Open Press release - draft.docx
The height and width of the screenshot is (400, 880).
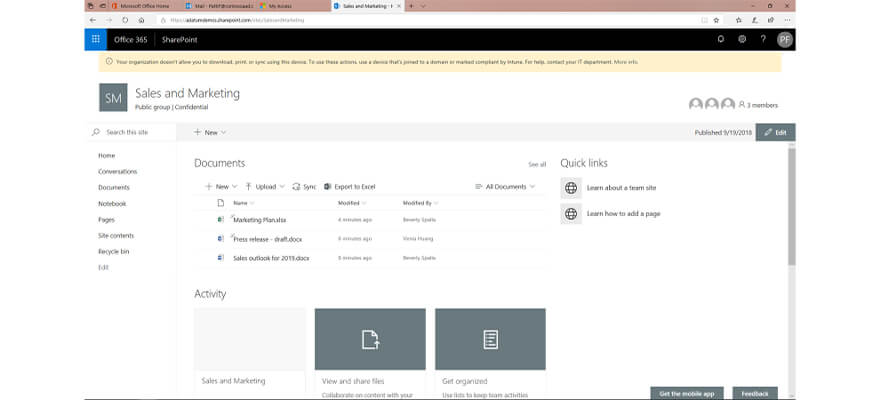coord(267,239)
